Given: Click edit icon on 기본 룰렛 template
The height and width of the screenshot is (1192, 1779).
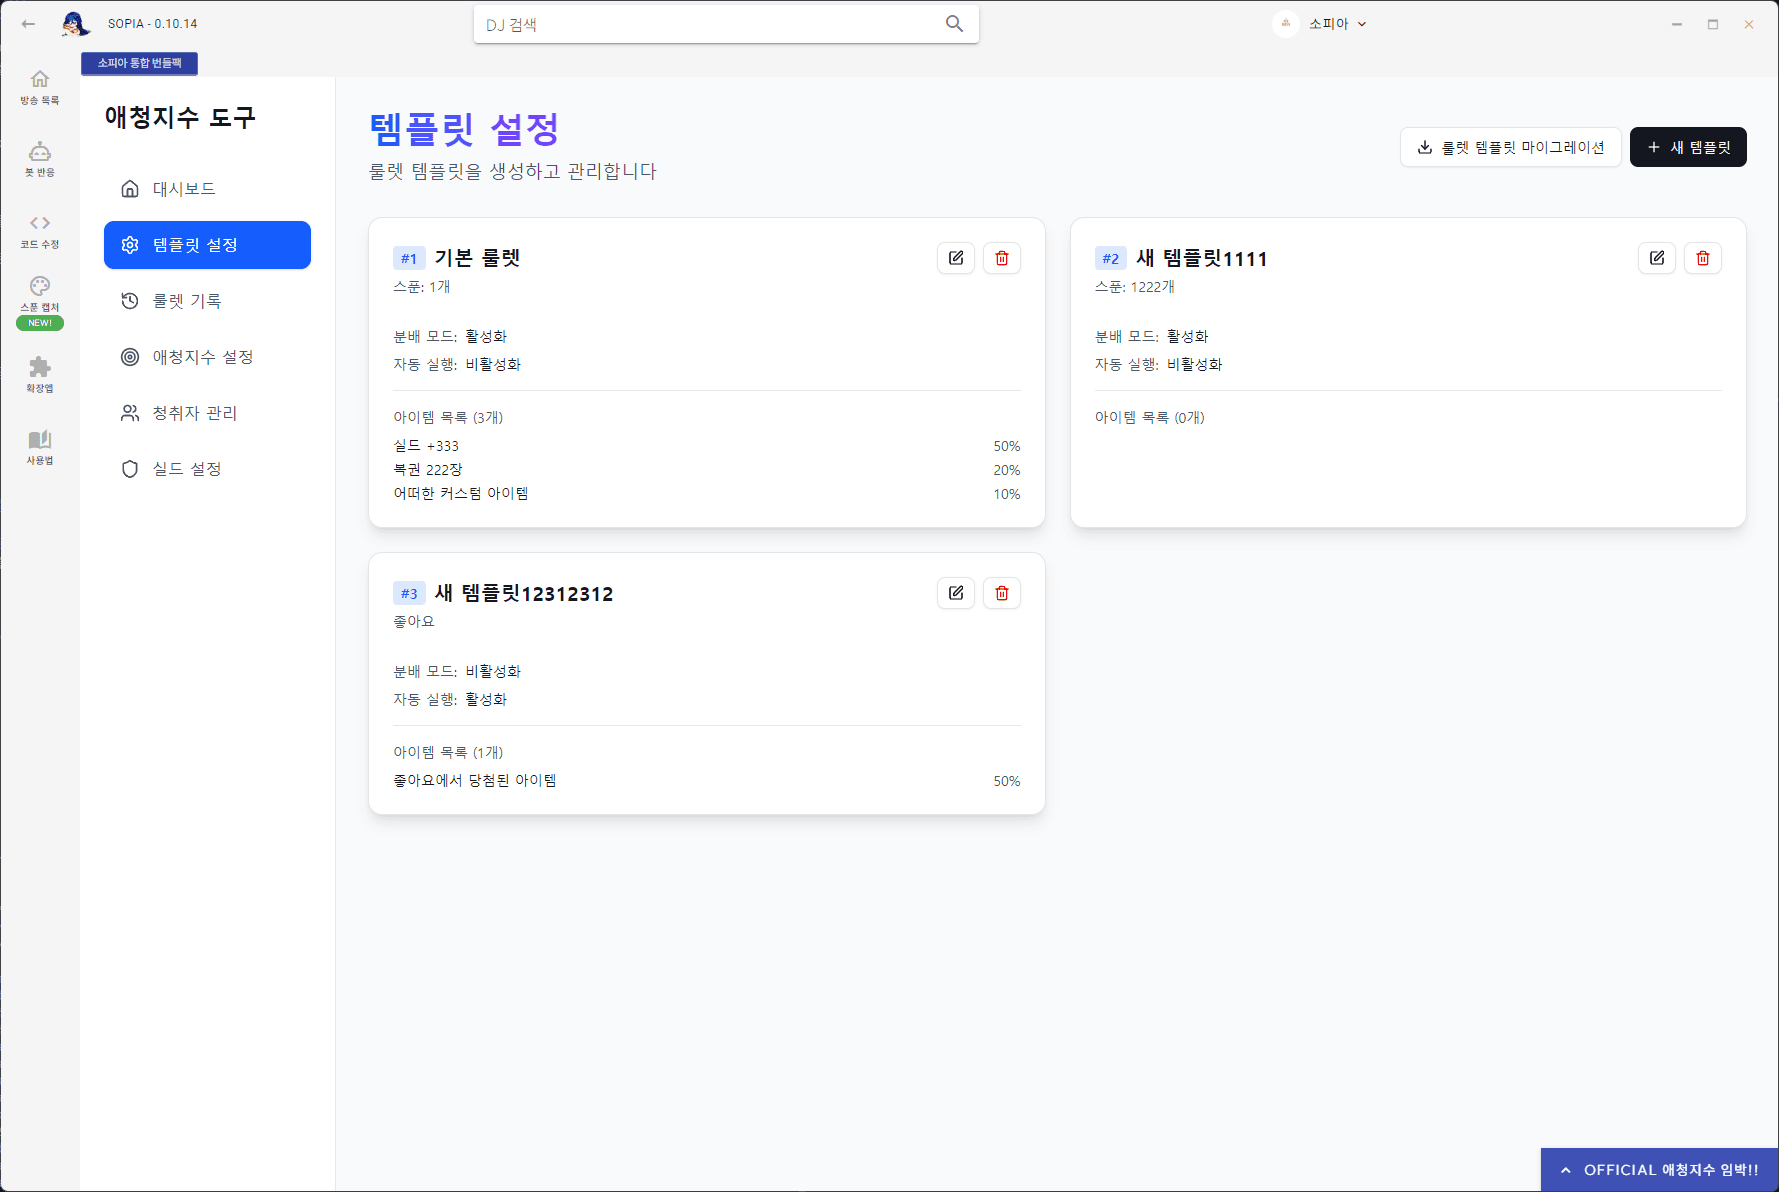Looking at the screenshot, I should pos(955,258).
